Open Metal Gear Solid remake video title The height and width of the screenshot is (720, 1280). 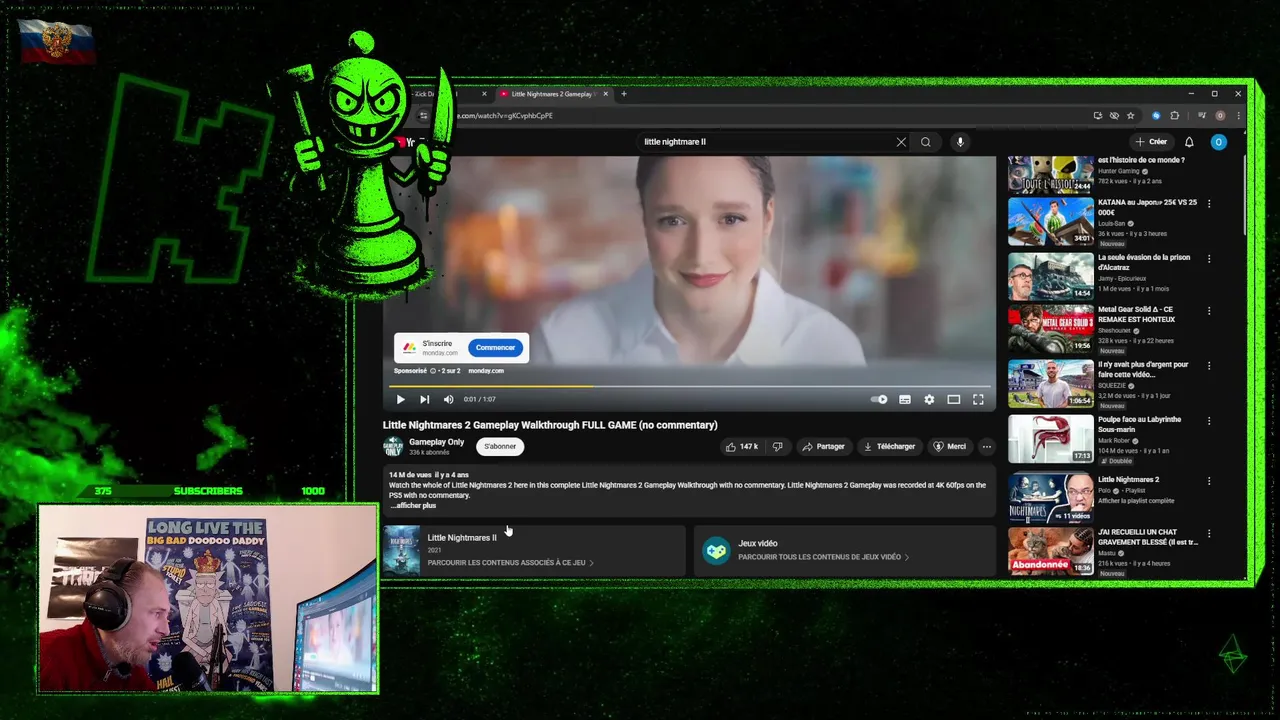[x=1136, y=314]
